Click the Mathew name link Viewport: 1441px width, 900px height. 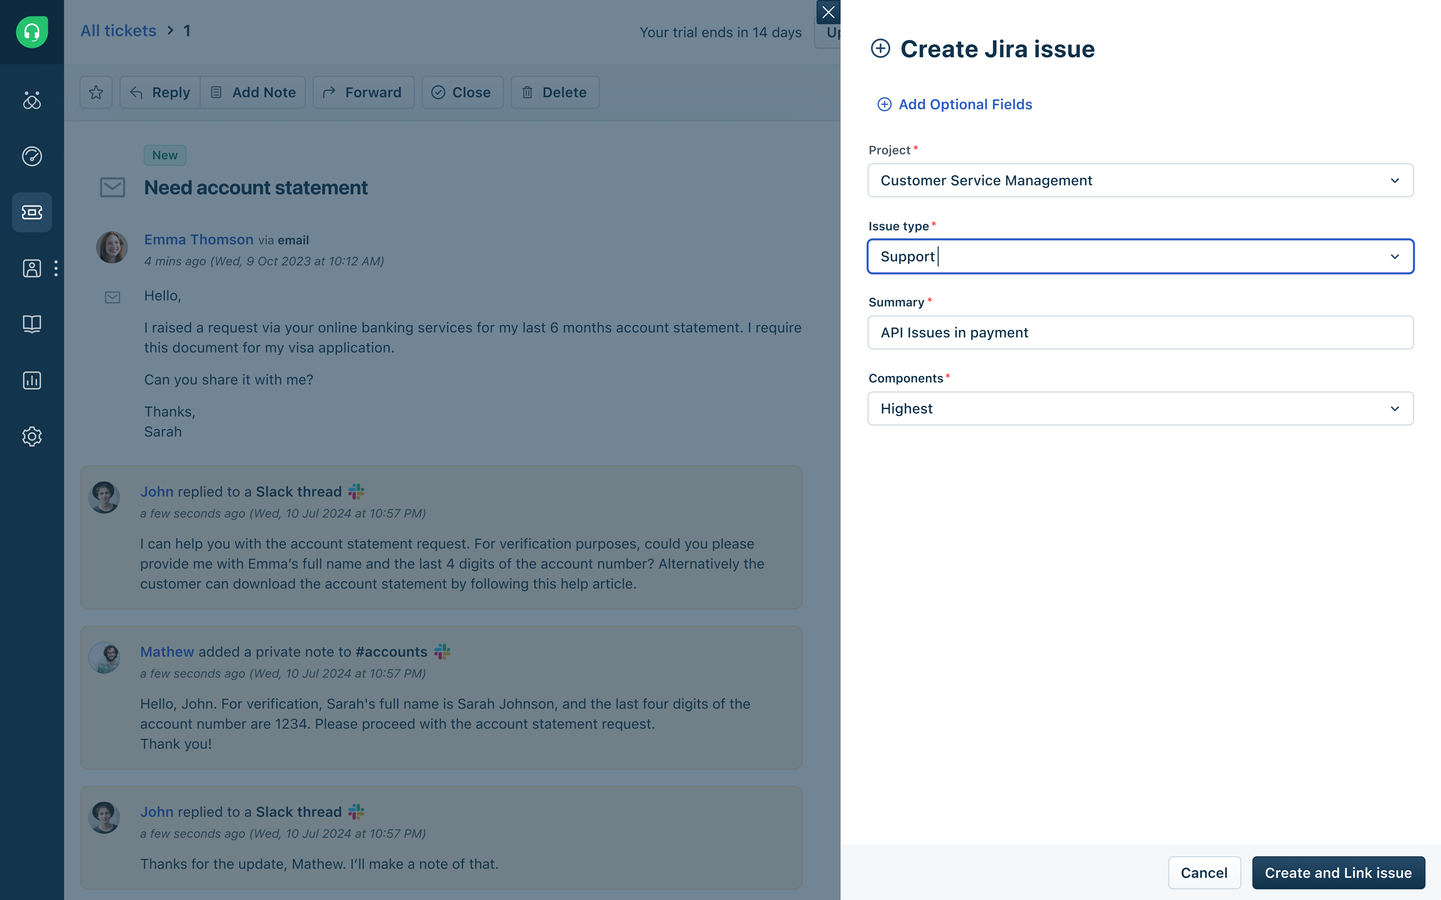pos(167,652)
